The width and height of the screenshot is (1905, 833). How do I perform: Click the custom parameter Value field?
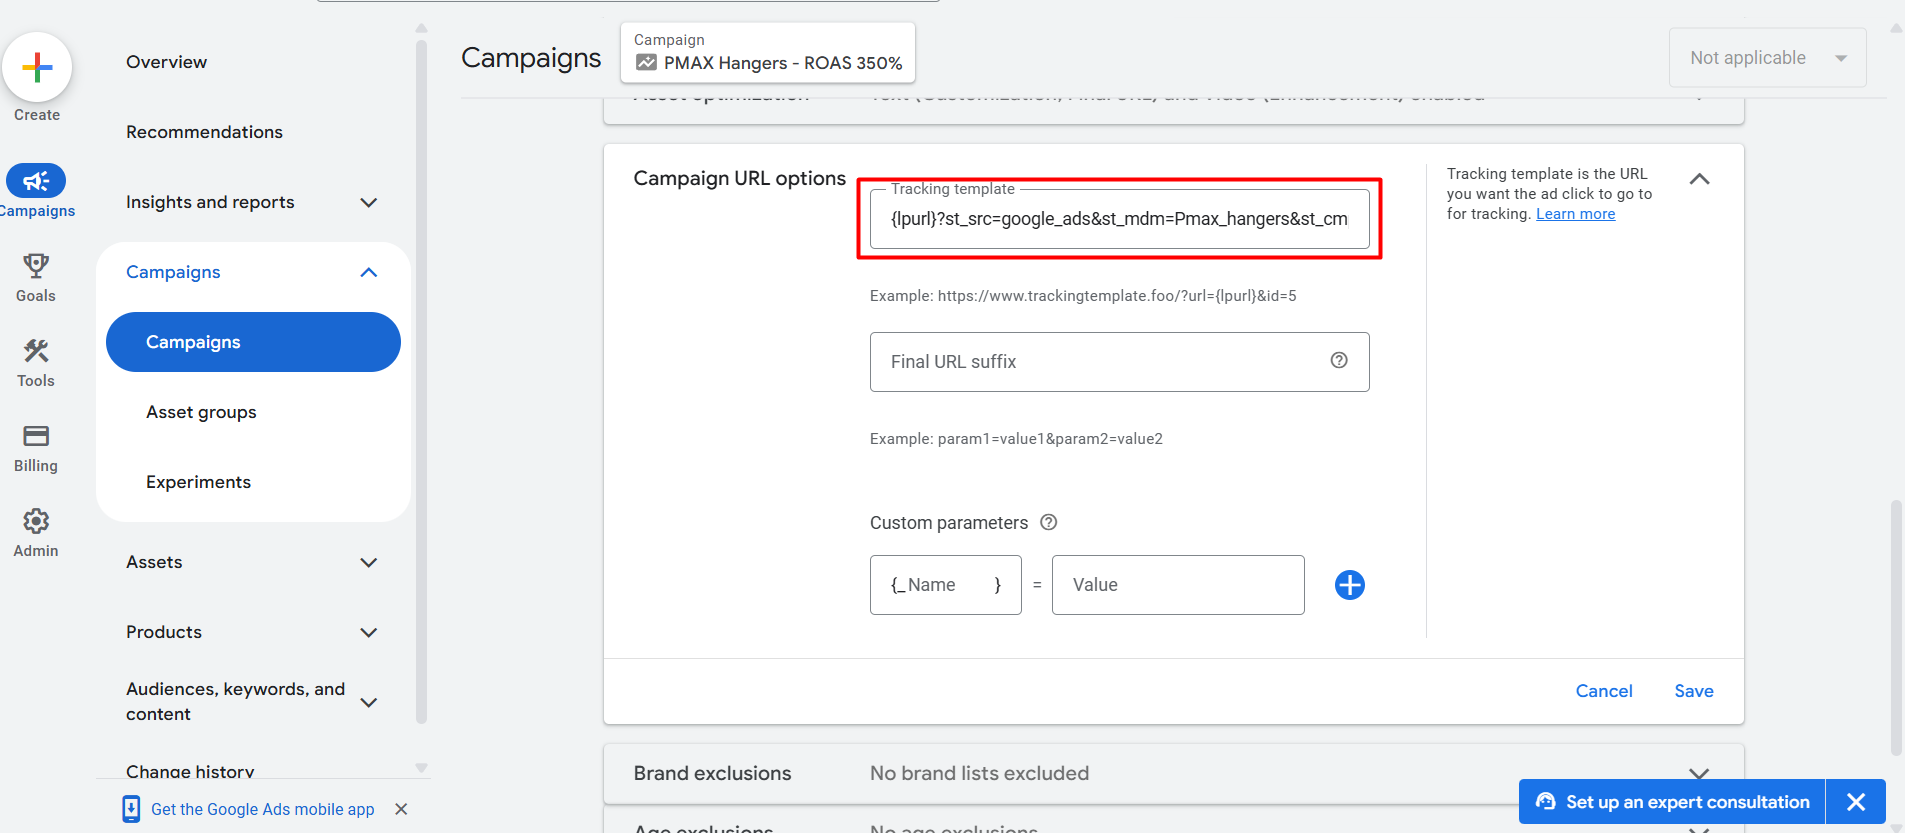[x=1178, y=585]
